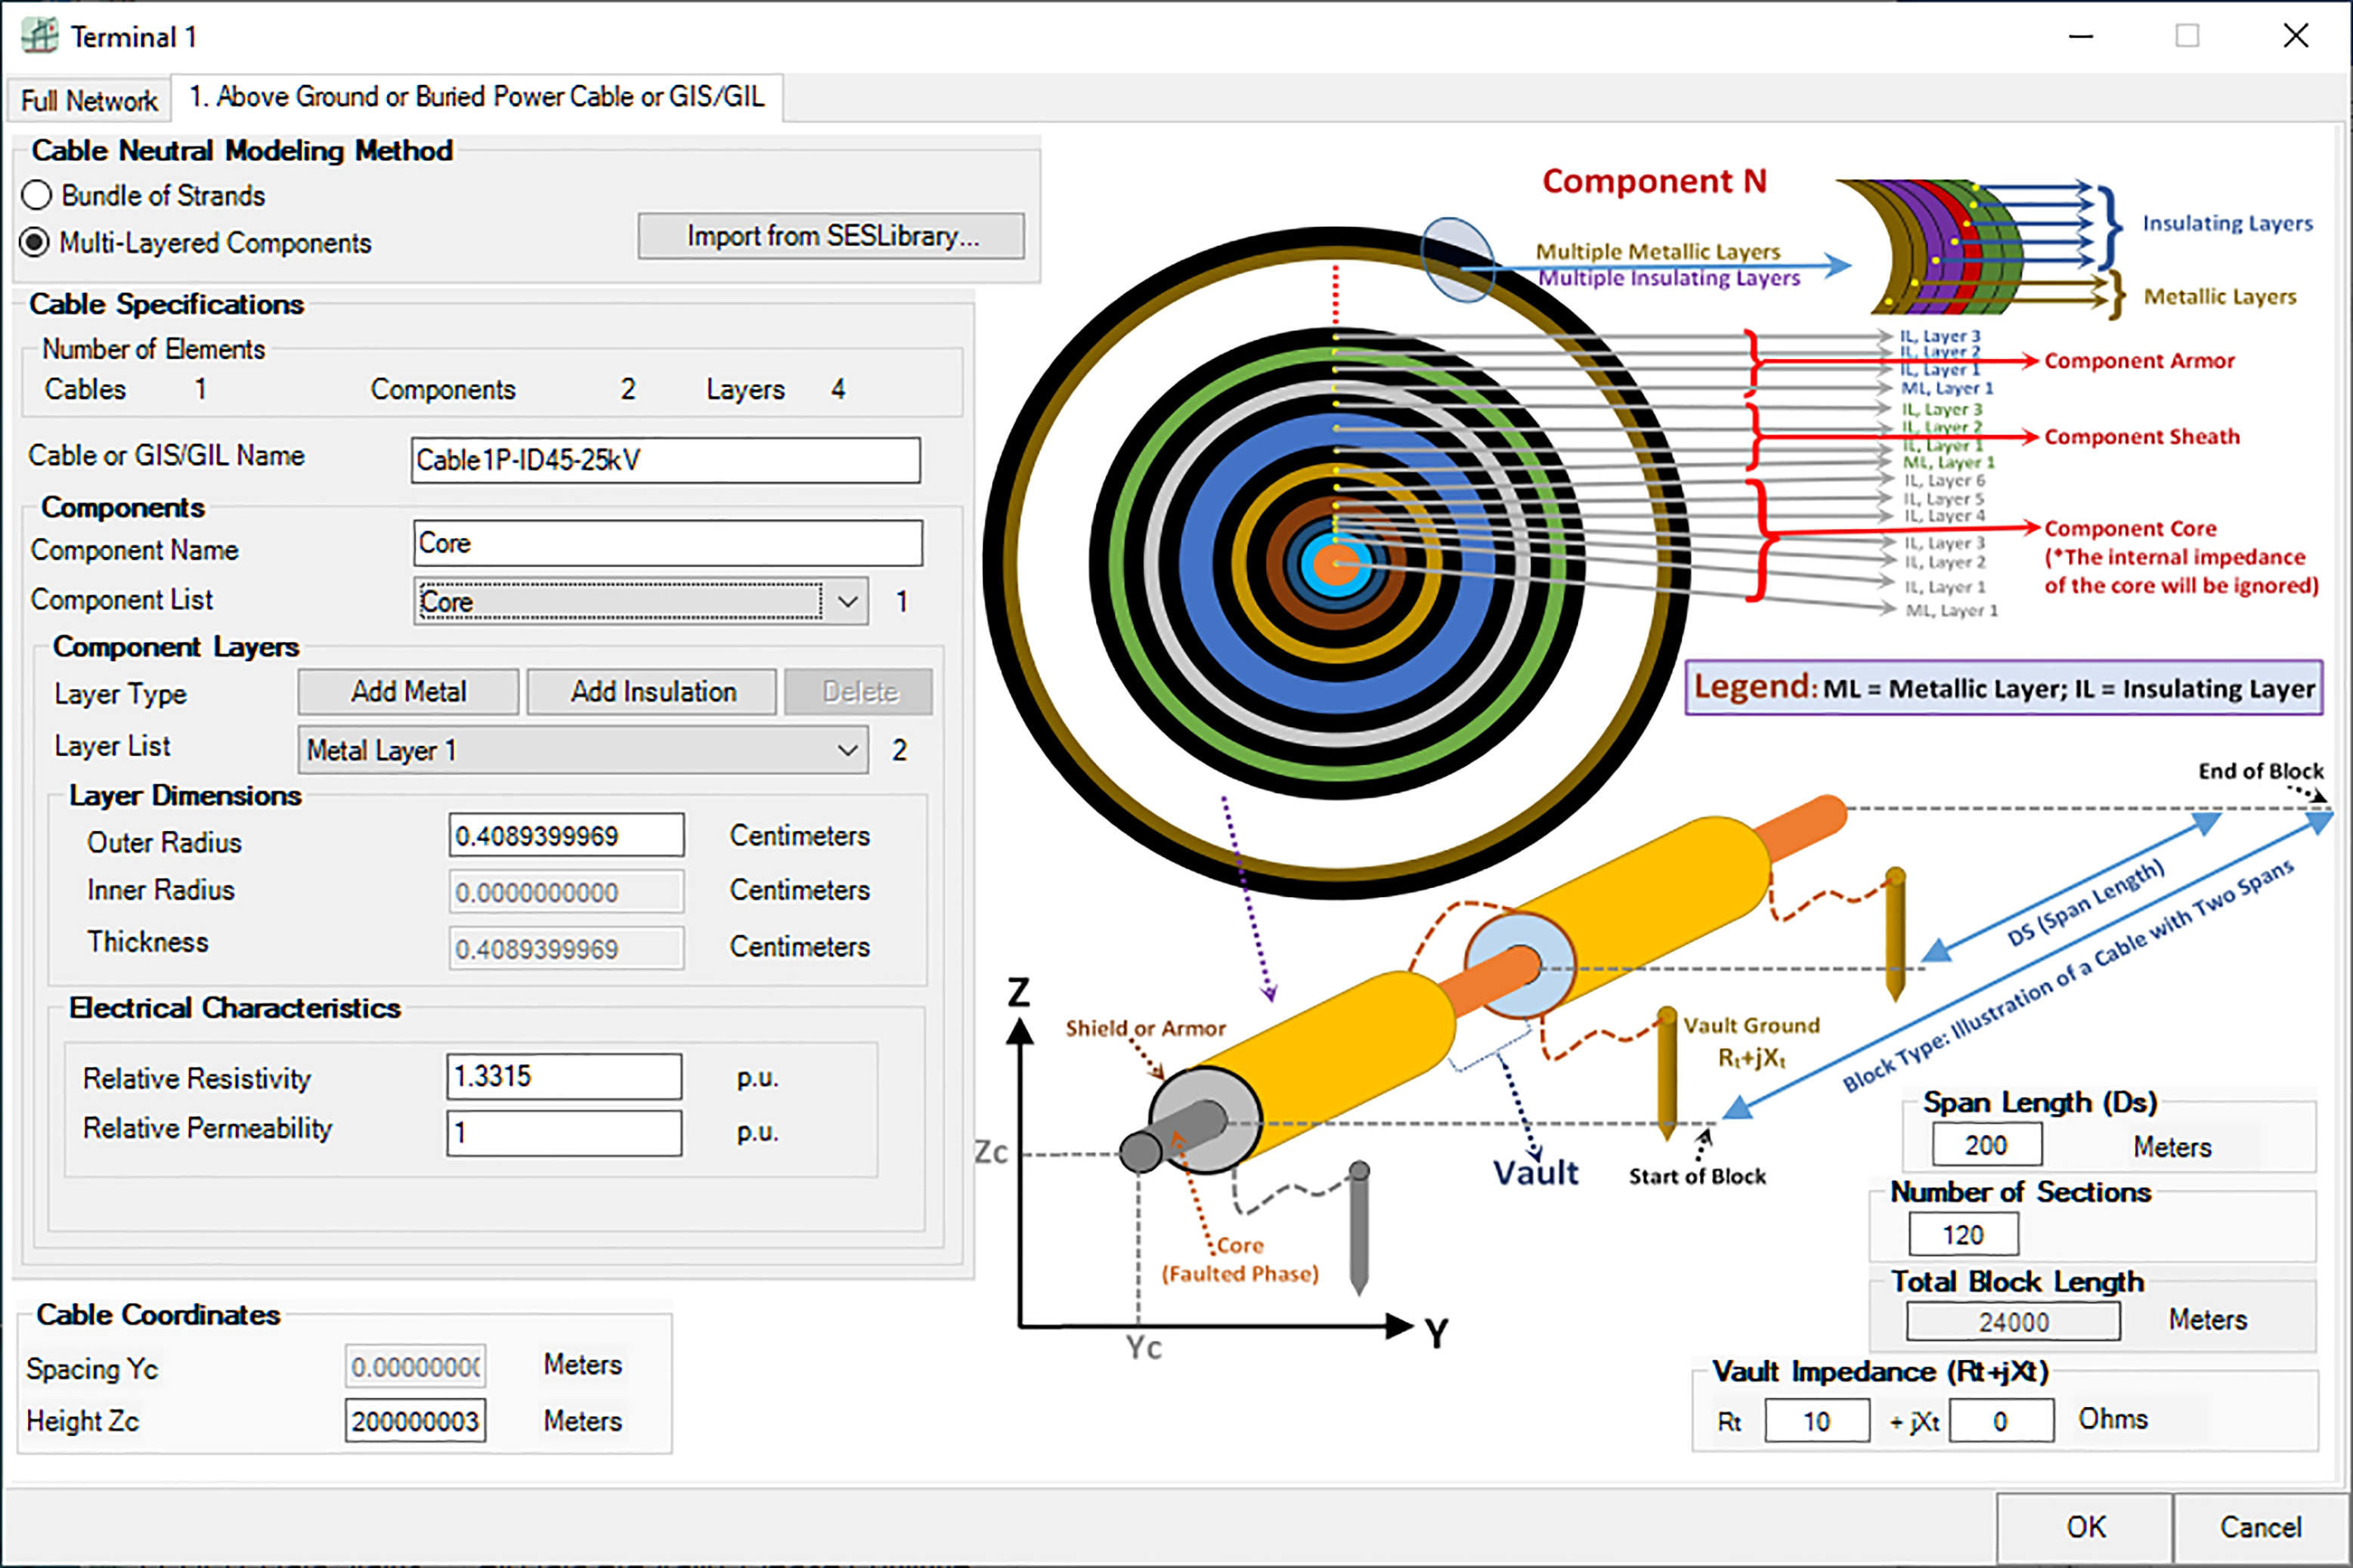2353x1568 pixels.
Task: Click the Component Sheath label
Action: point(2141,437)
